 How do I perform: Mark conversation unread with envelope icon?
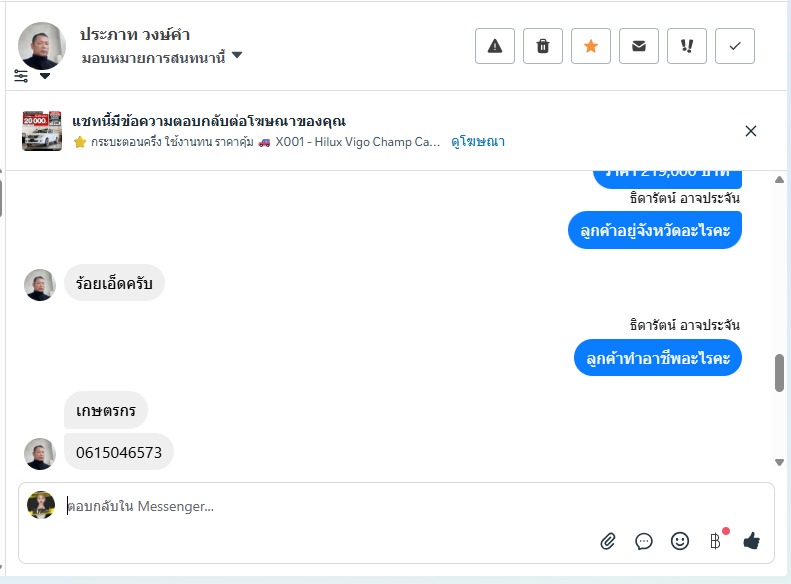[639, 46]
